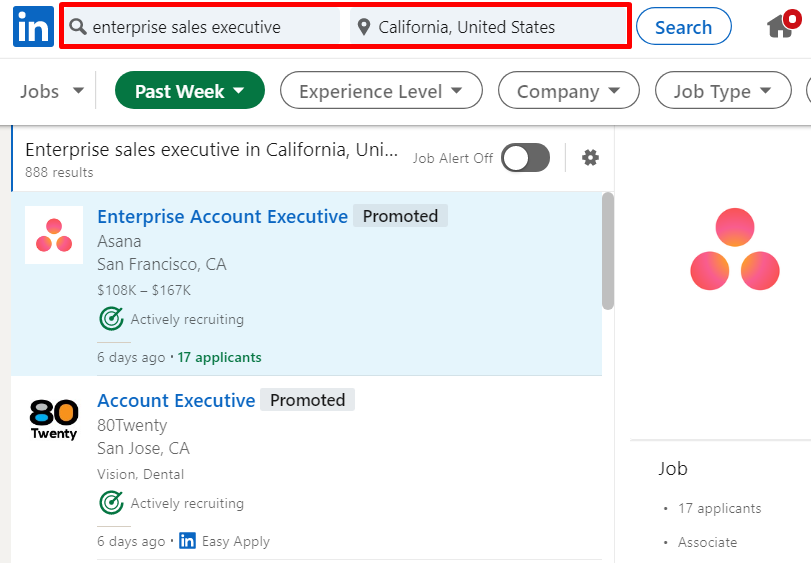Viewport: 811px width, 563px height.
Task: Click the search magnifier icon
Action: (x=78, y=27)
